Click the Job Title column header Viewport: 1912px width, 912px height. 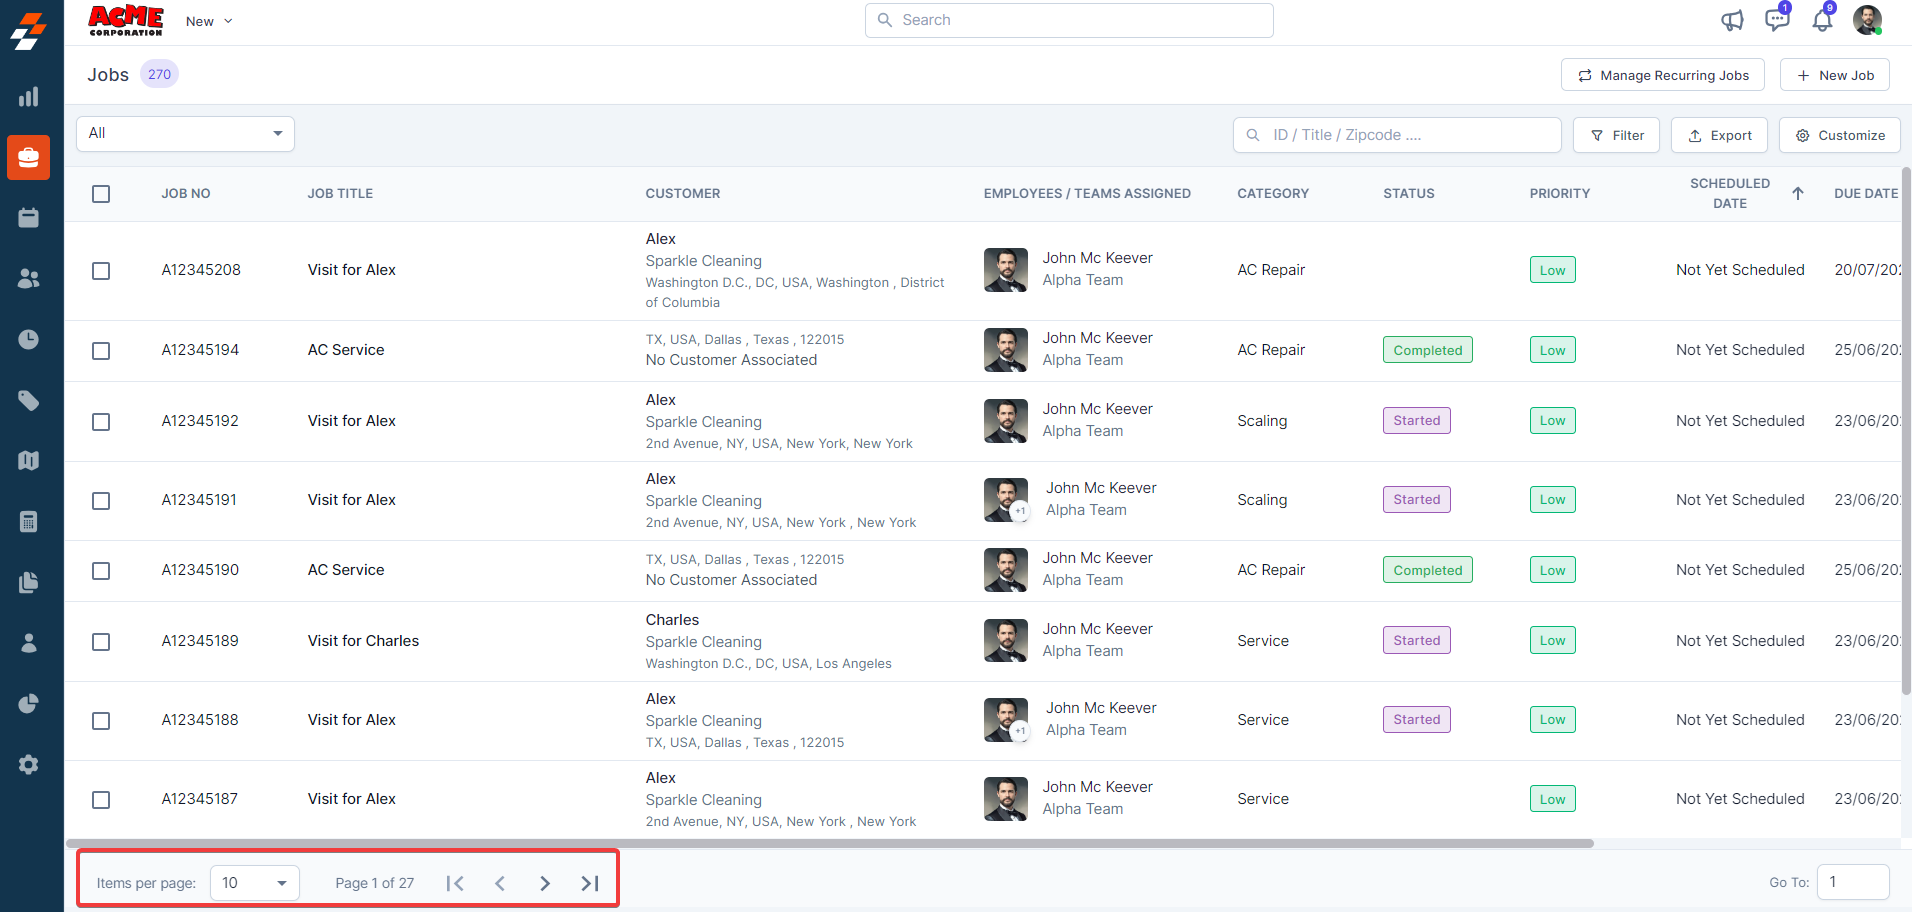click(340, 194)
